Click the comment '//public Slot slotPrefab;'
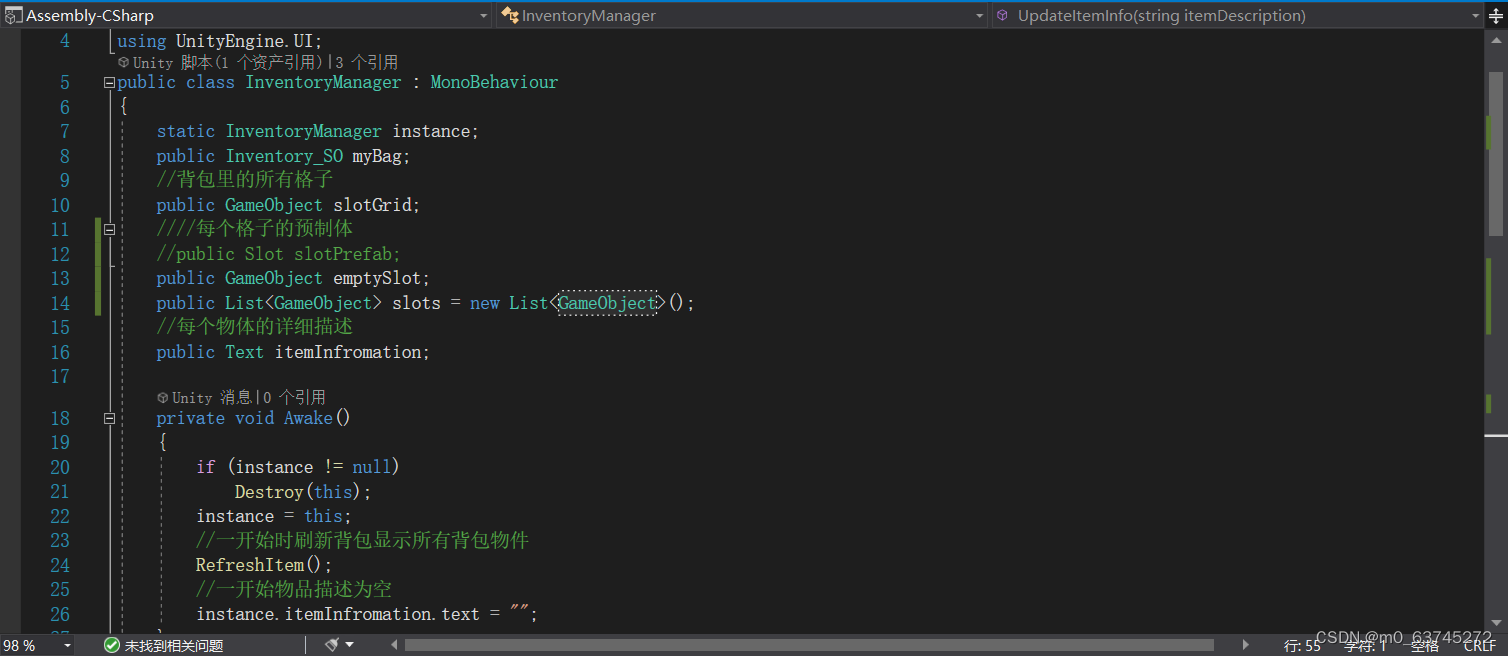1508x656 pixels. tap(279, 254)
